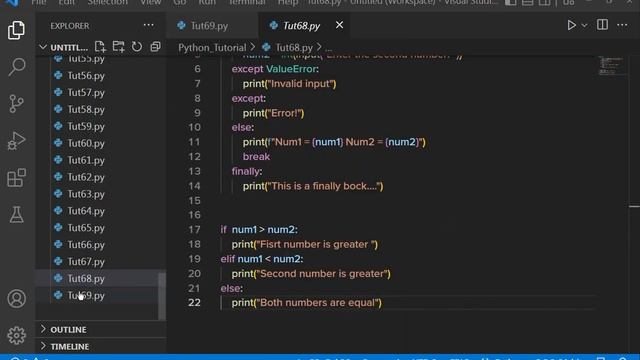Click the code minimap preview
This screenshot has height=360, width=640.
click(611, 66)
